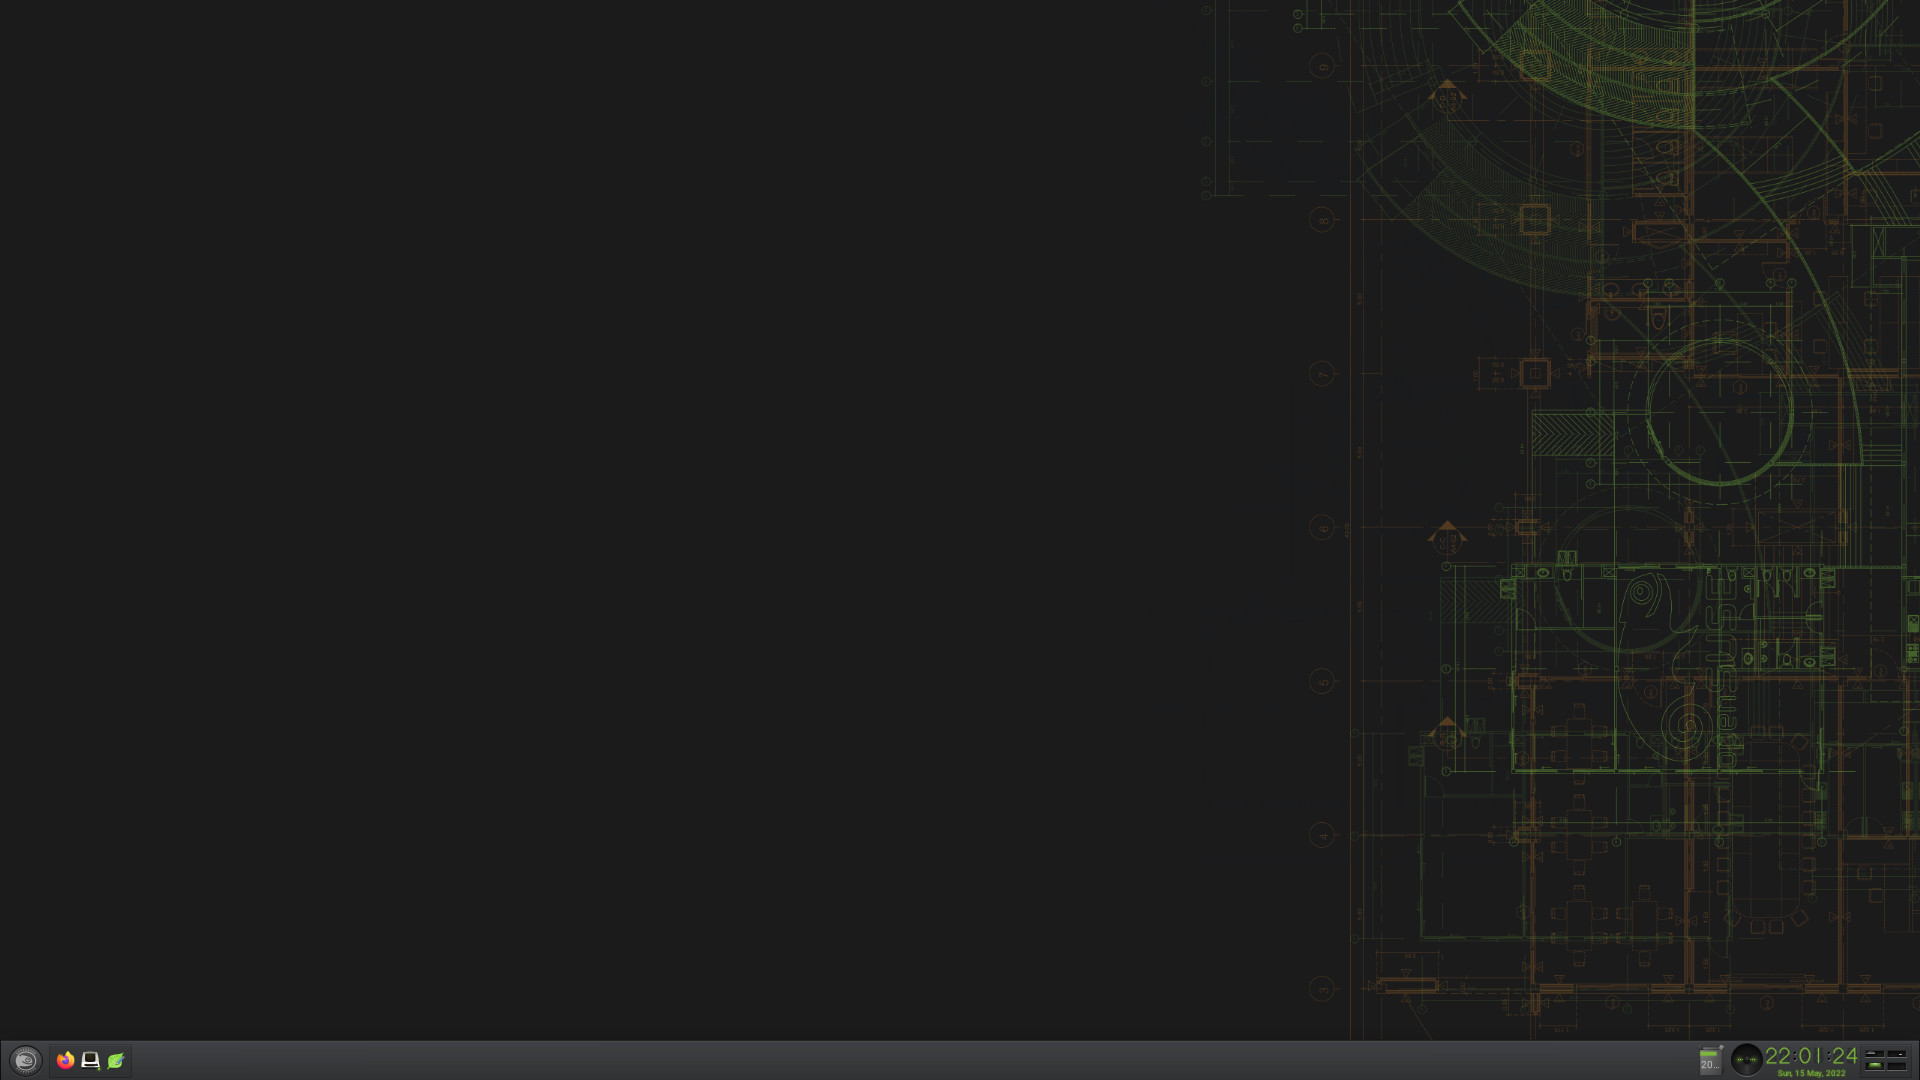Click the round CPU monitor gauge
1920x1080 pixels.
pyautogui.click(x=1746, y=1062)
